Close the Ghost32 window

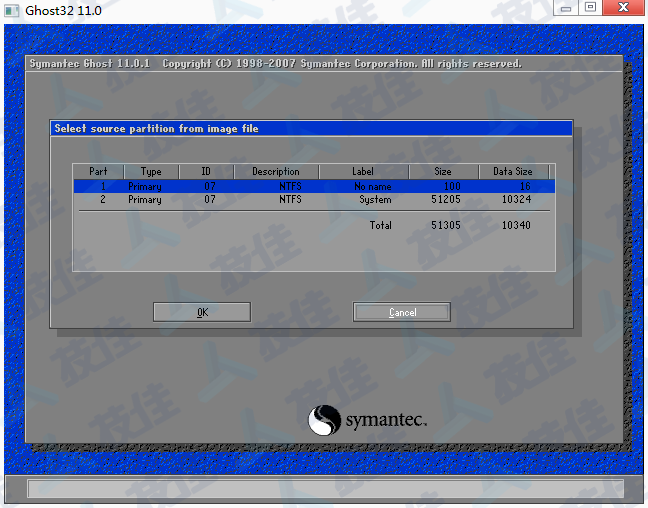[x=623, y=8]
